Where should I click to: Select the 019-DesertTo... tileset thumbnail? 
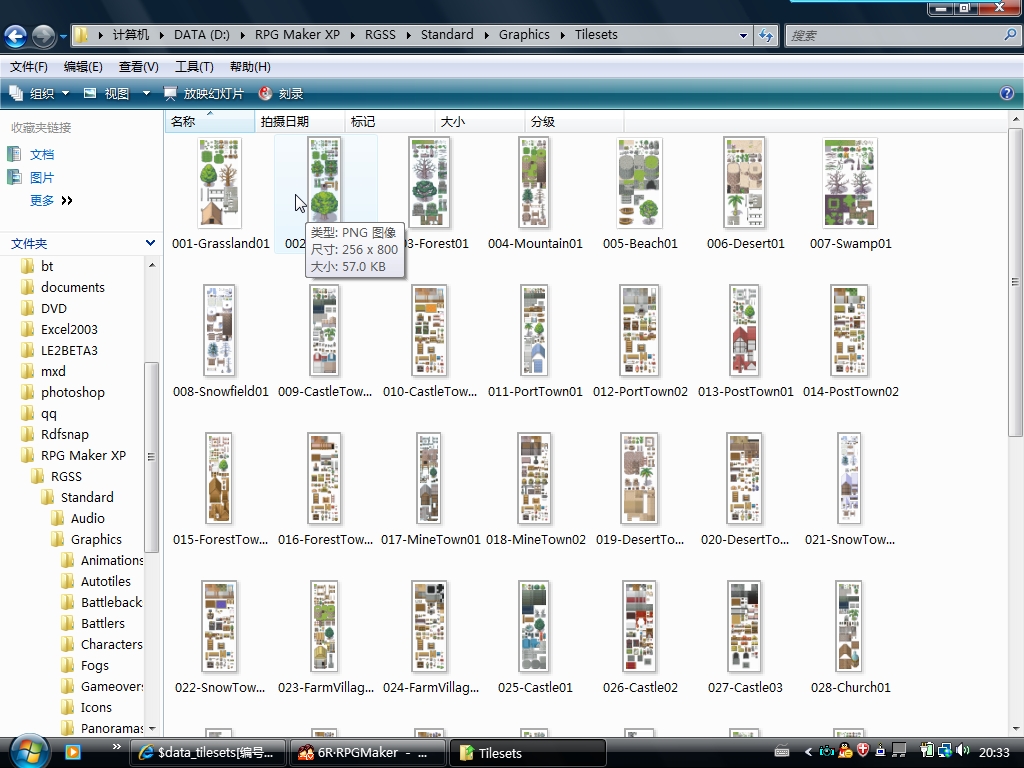(x=639, y=479)
